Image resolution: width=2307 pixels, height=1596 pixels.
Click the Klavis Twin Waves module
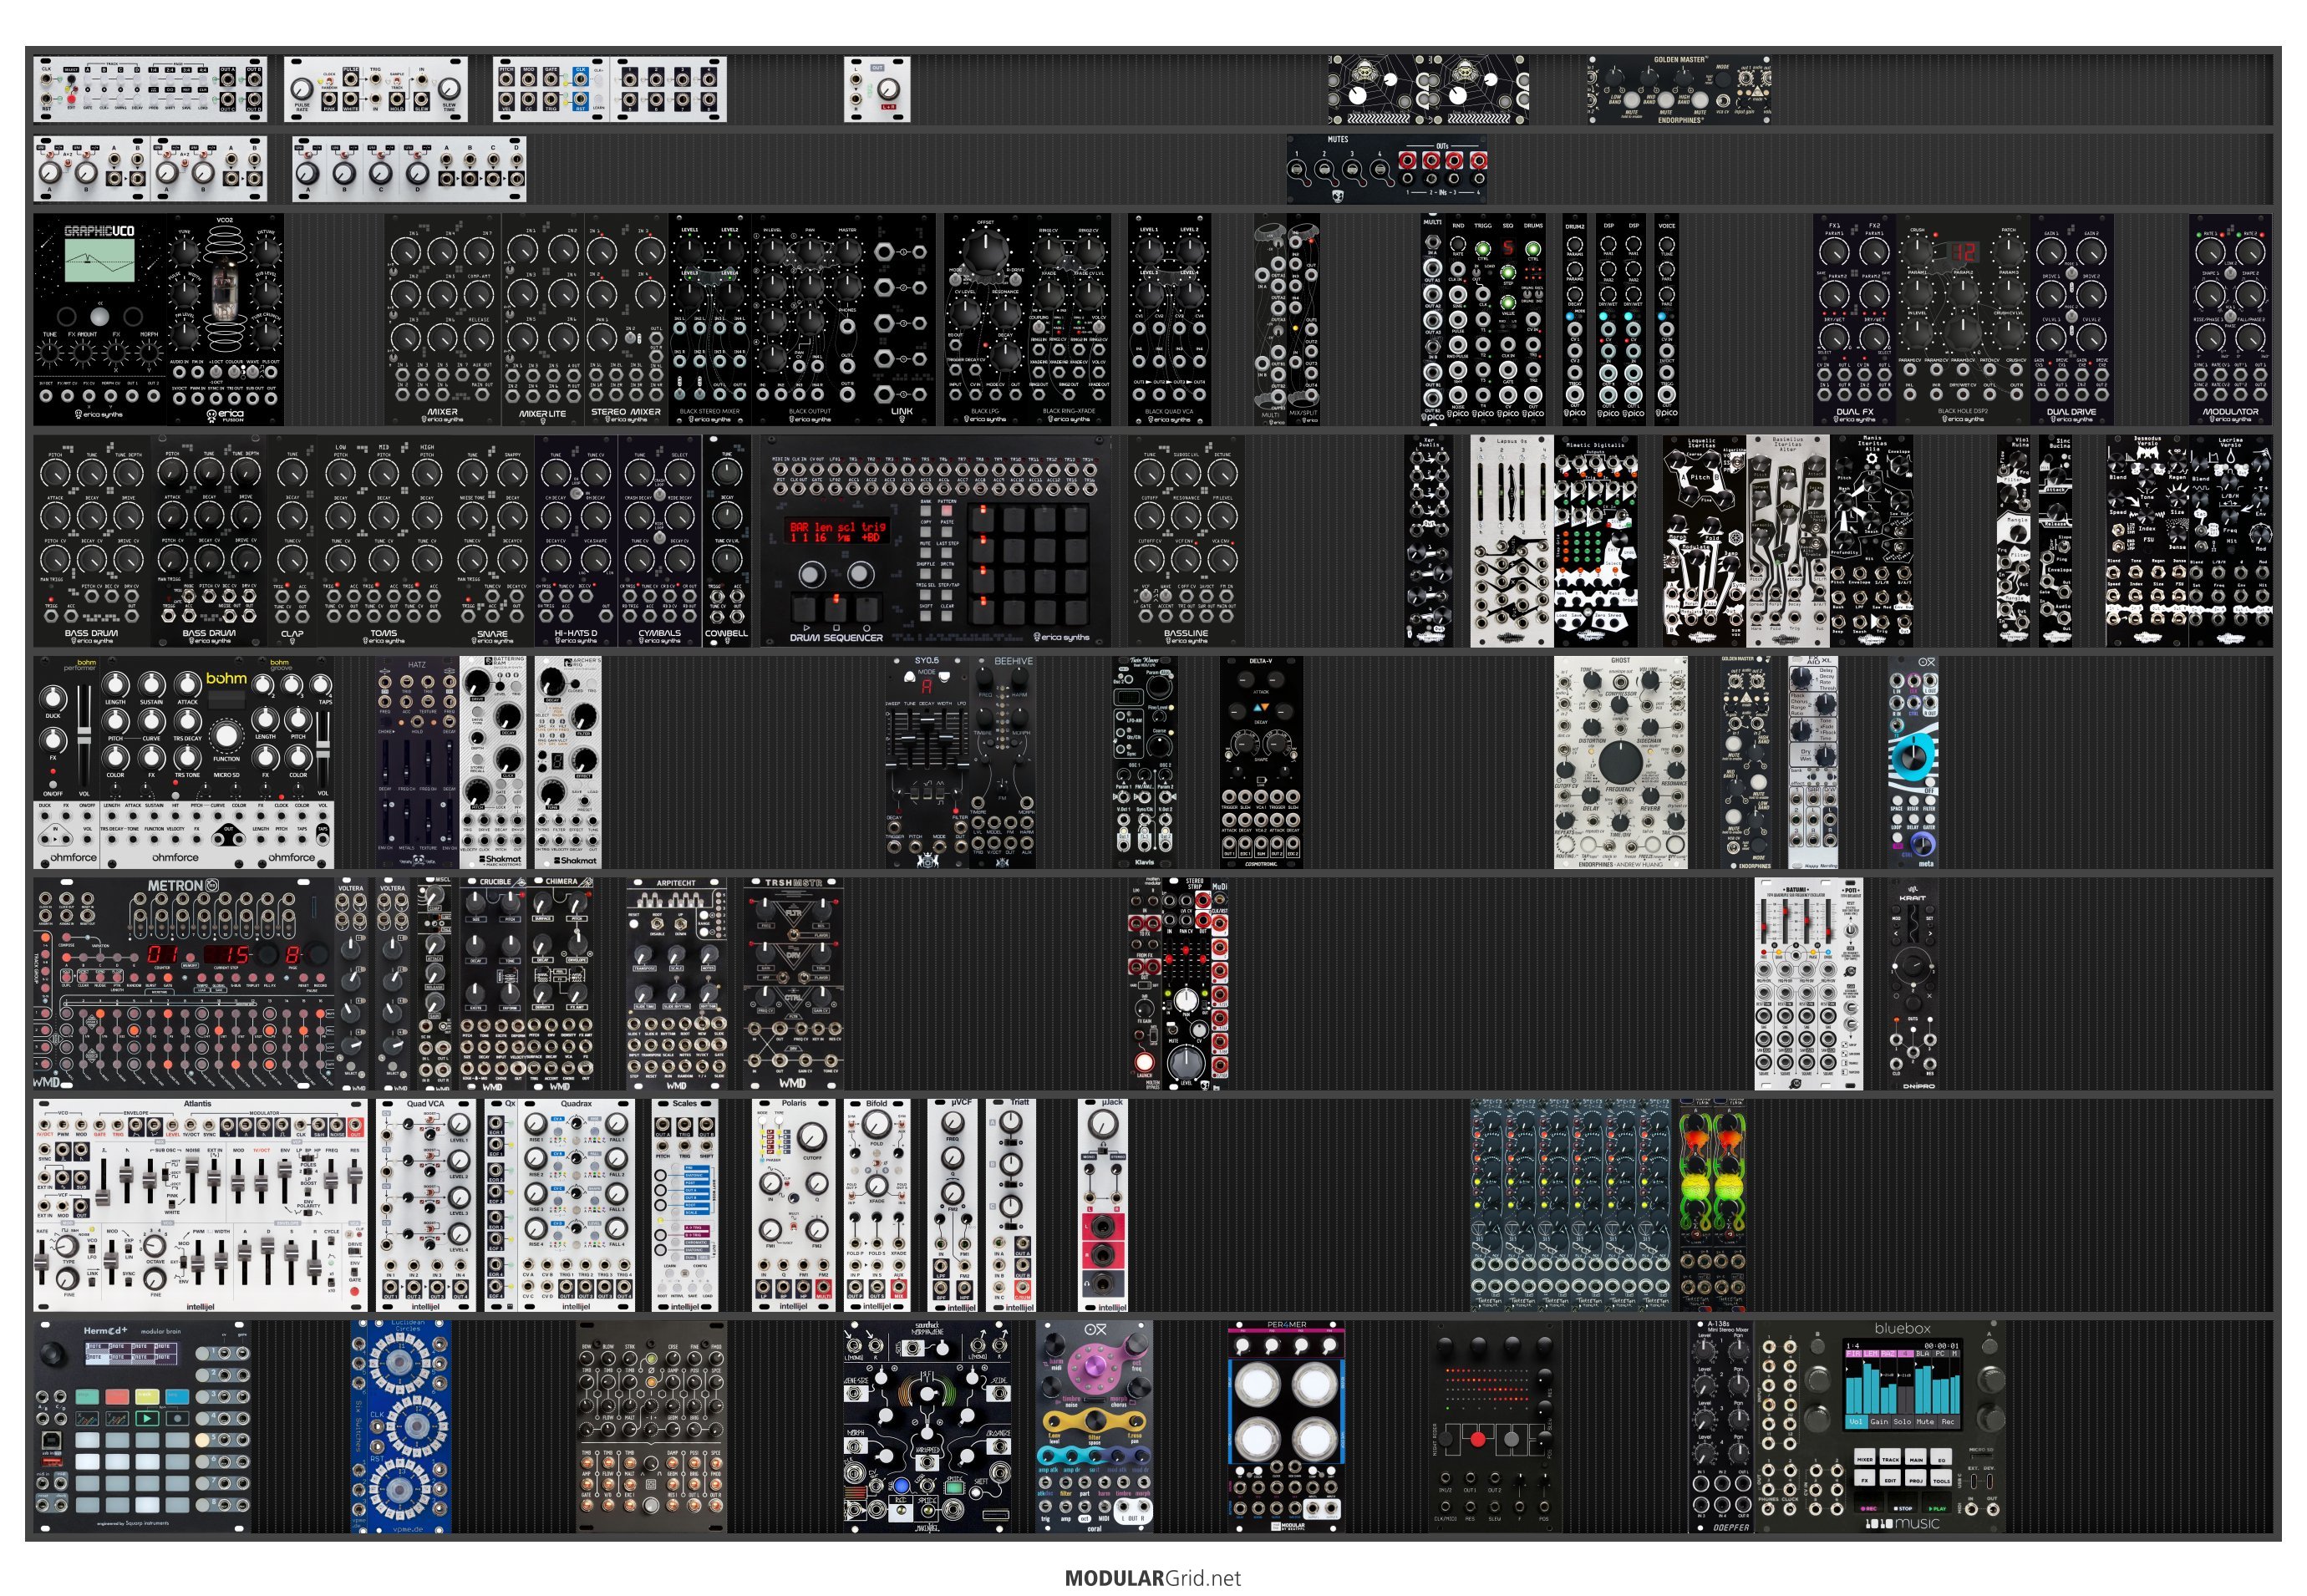click(1144, 762)
